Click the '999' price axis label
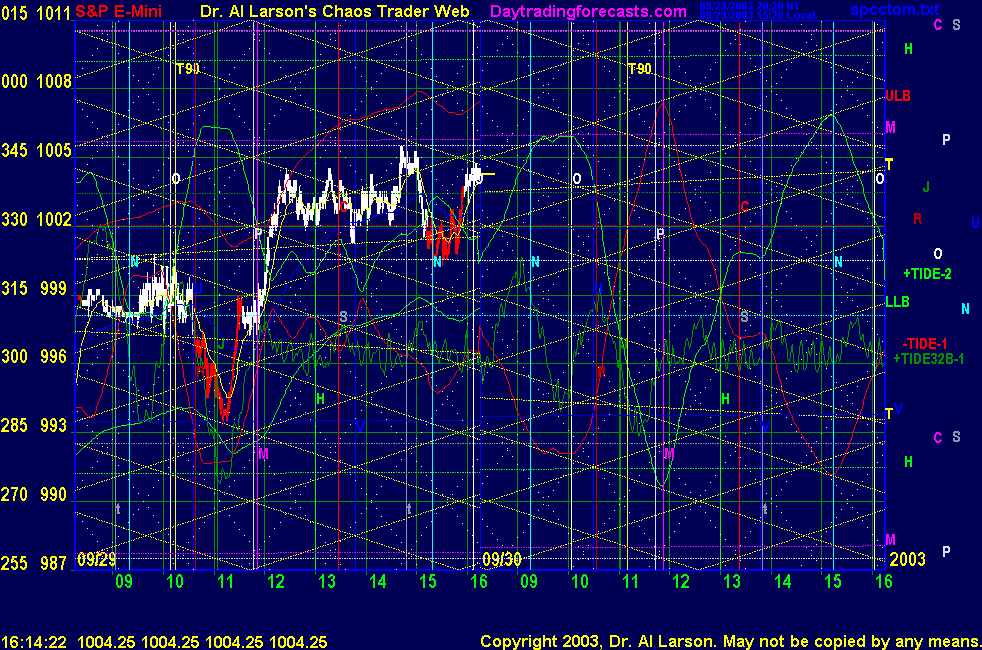Screen dimensions: 982x650 [54, 288]
